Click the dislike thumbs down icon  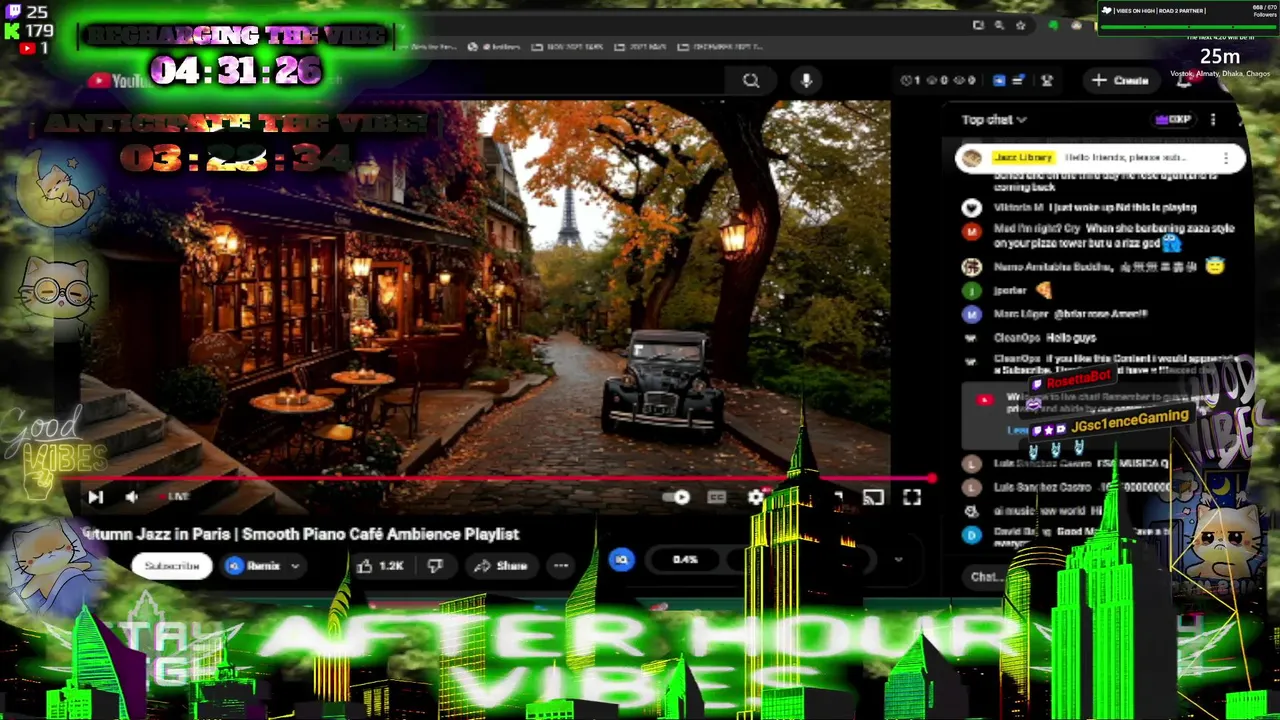(435, 566)
